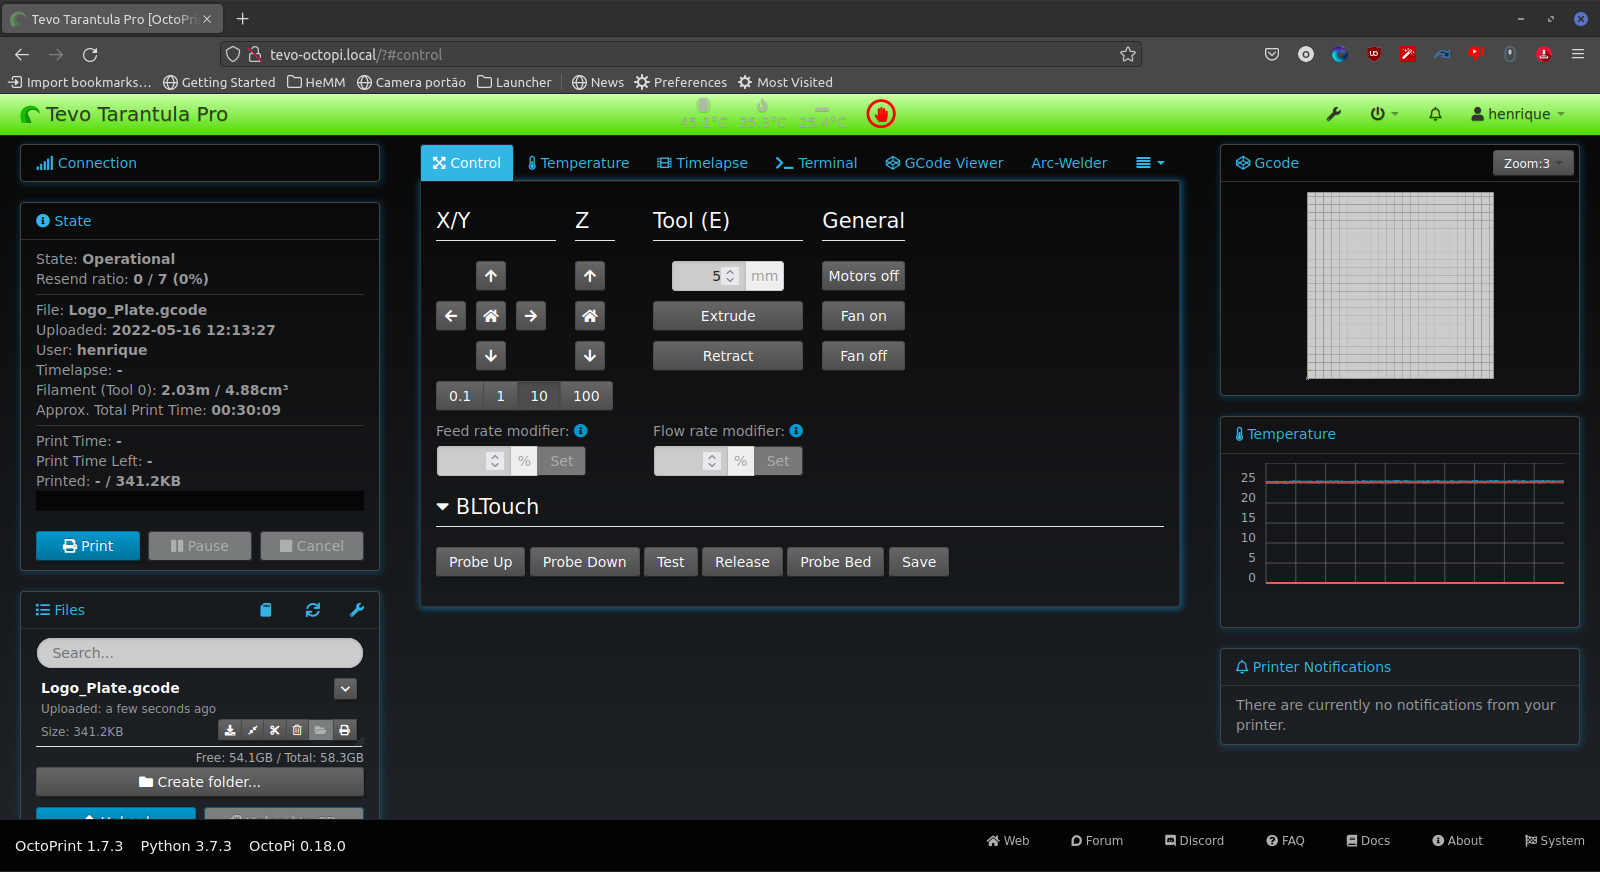The width and height of the screenshot is (1600, 872).
Task: Open the extra tabs hamburger dropdown
Action: (x=1150, y=163)
